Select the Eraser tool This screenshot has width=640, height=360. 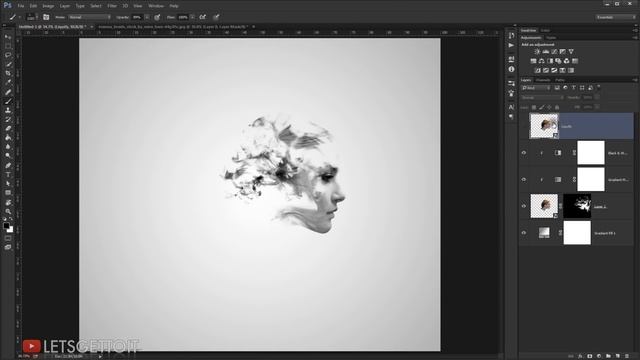[x=8, y=129]
